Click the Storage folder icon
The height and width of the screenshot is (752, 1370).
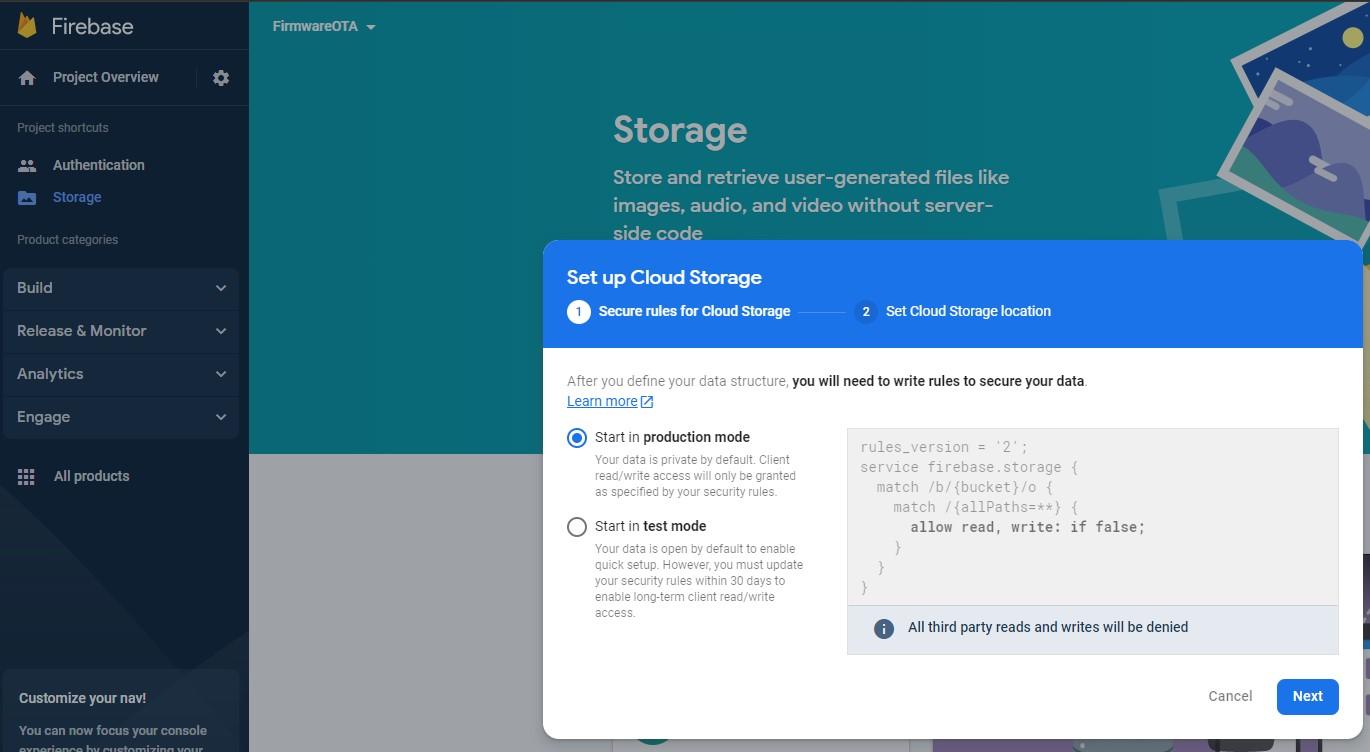click(27, 198)
